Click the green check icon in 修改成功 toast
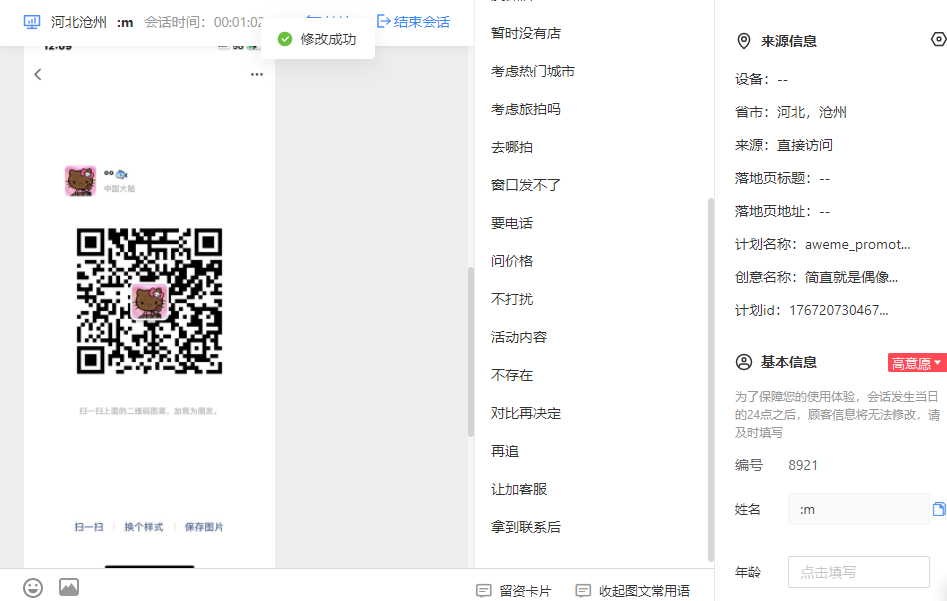Screen dimensions: 947x601 (x=284, y=39)
